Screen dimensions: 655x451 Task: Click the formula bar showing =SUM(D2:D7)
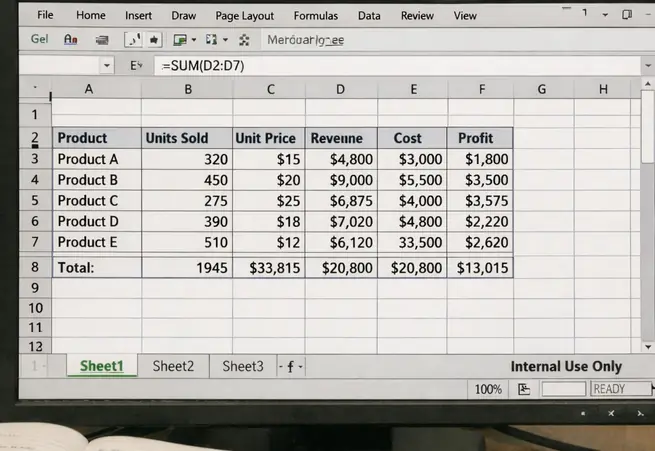click(x=397, y=66)
